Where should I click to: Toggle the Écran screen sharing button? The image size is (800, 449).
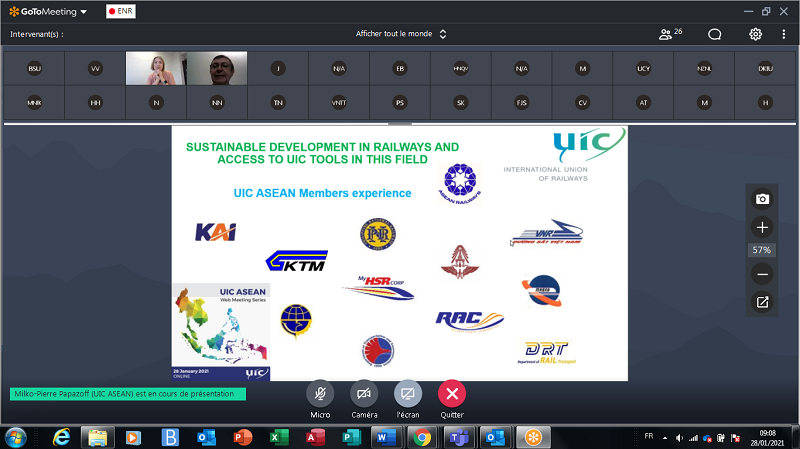pos(408,393)
